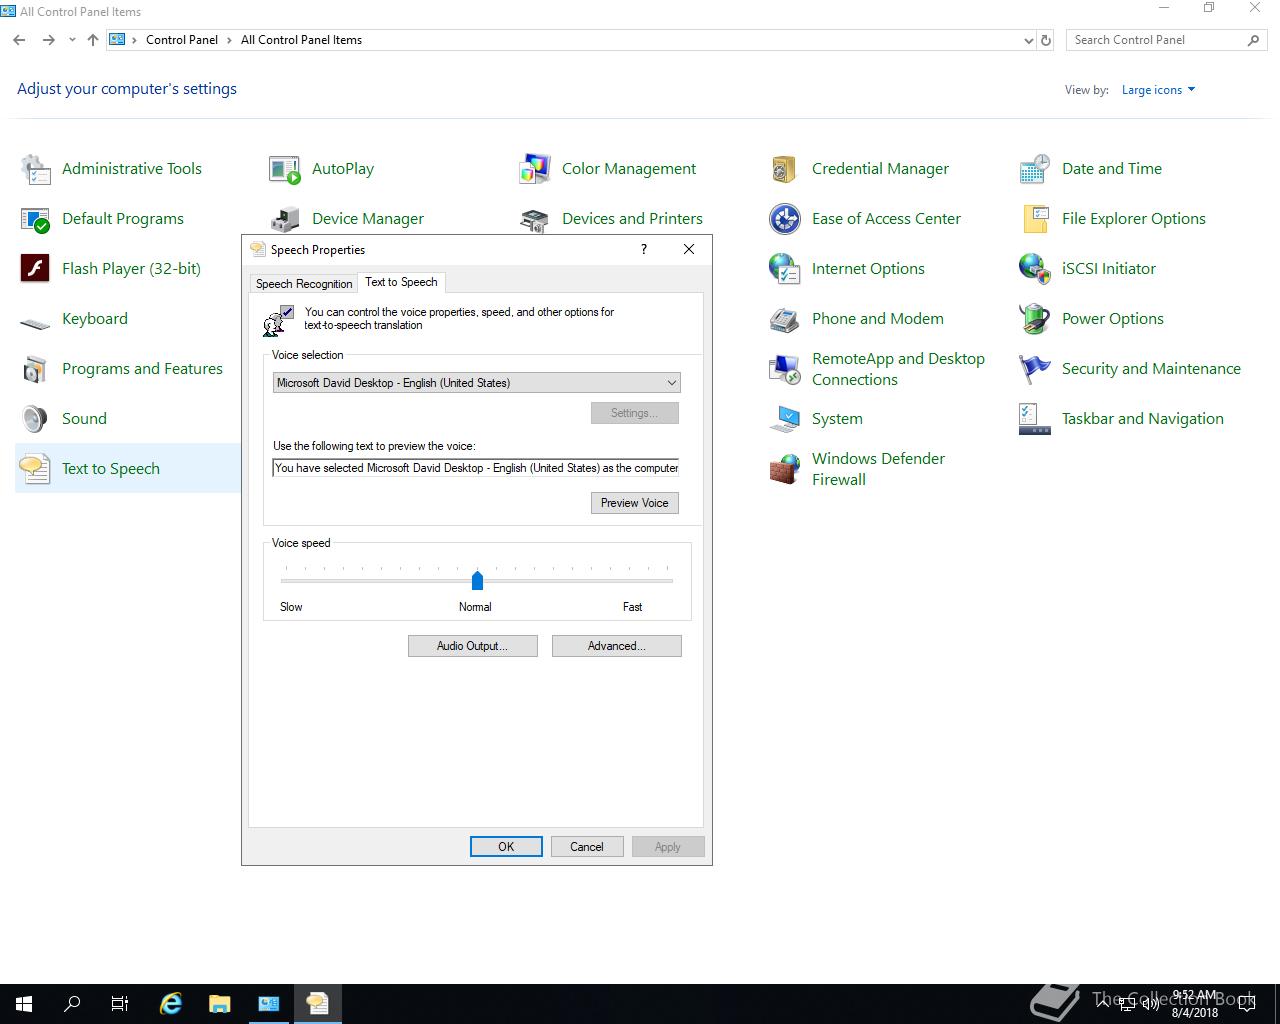Go back using the Back arrow

(x=19, y=40)
